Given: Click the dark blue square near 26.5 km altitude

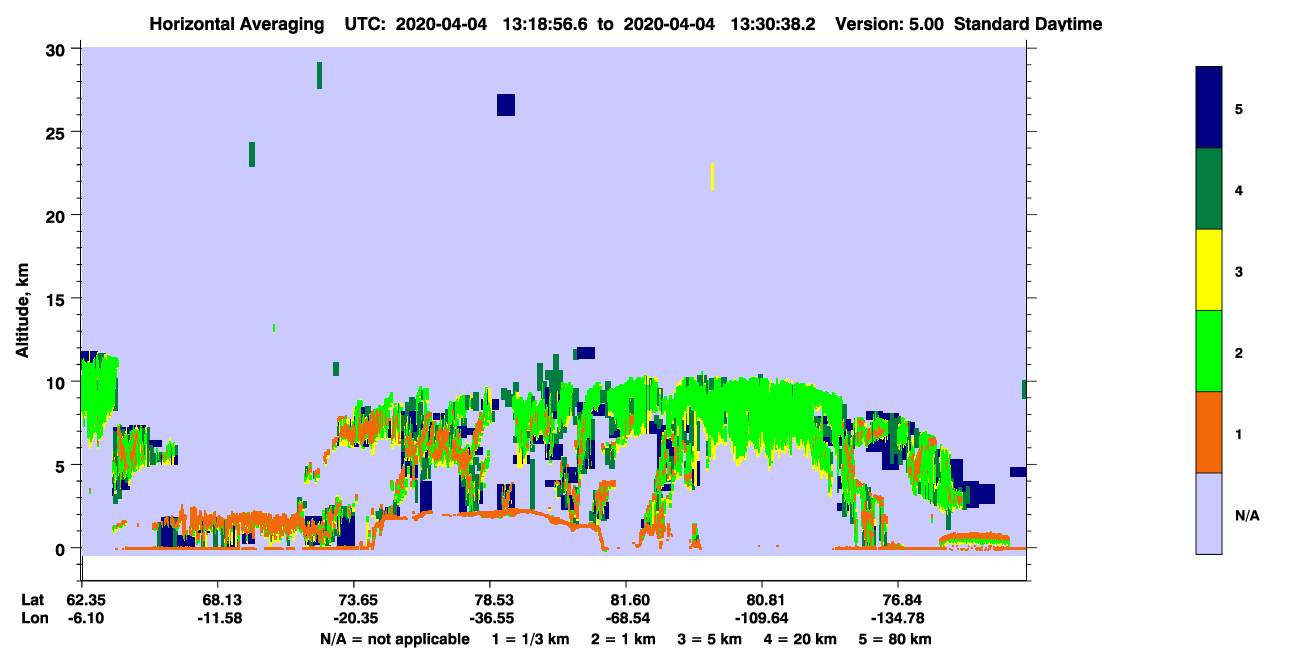Looking at the screenshot, I should click(506, 105).
